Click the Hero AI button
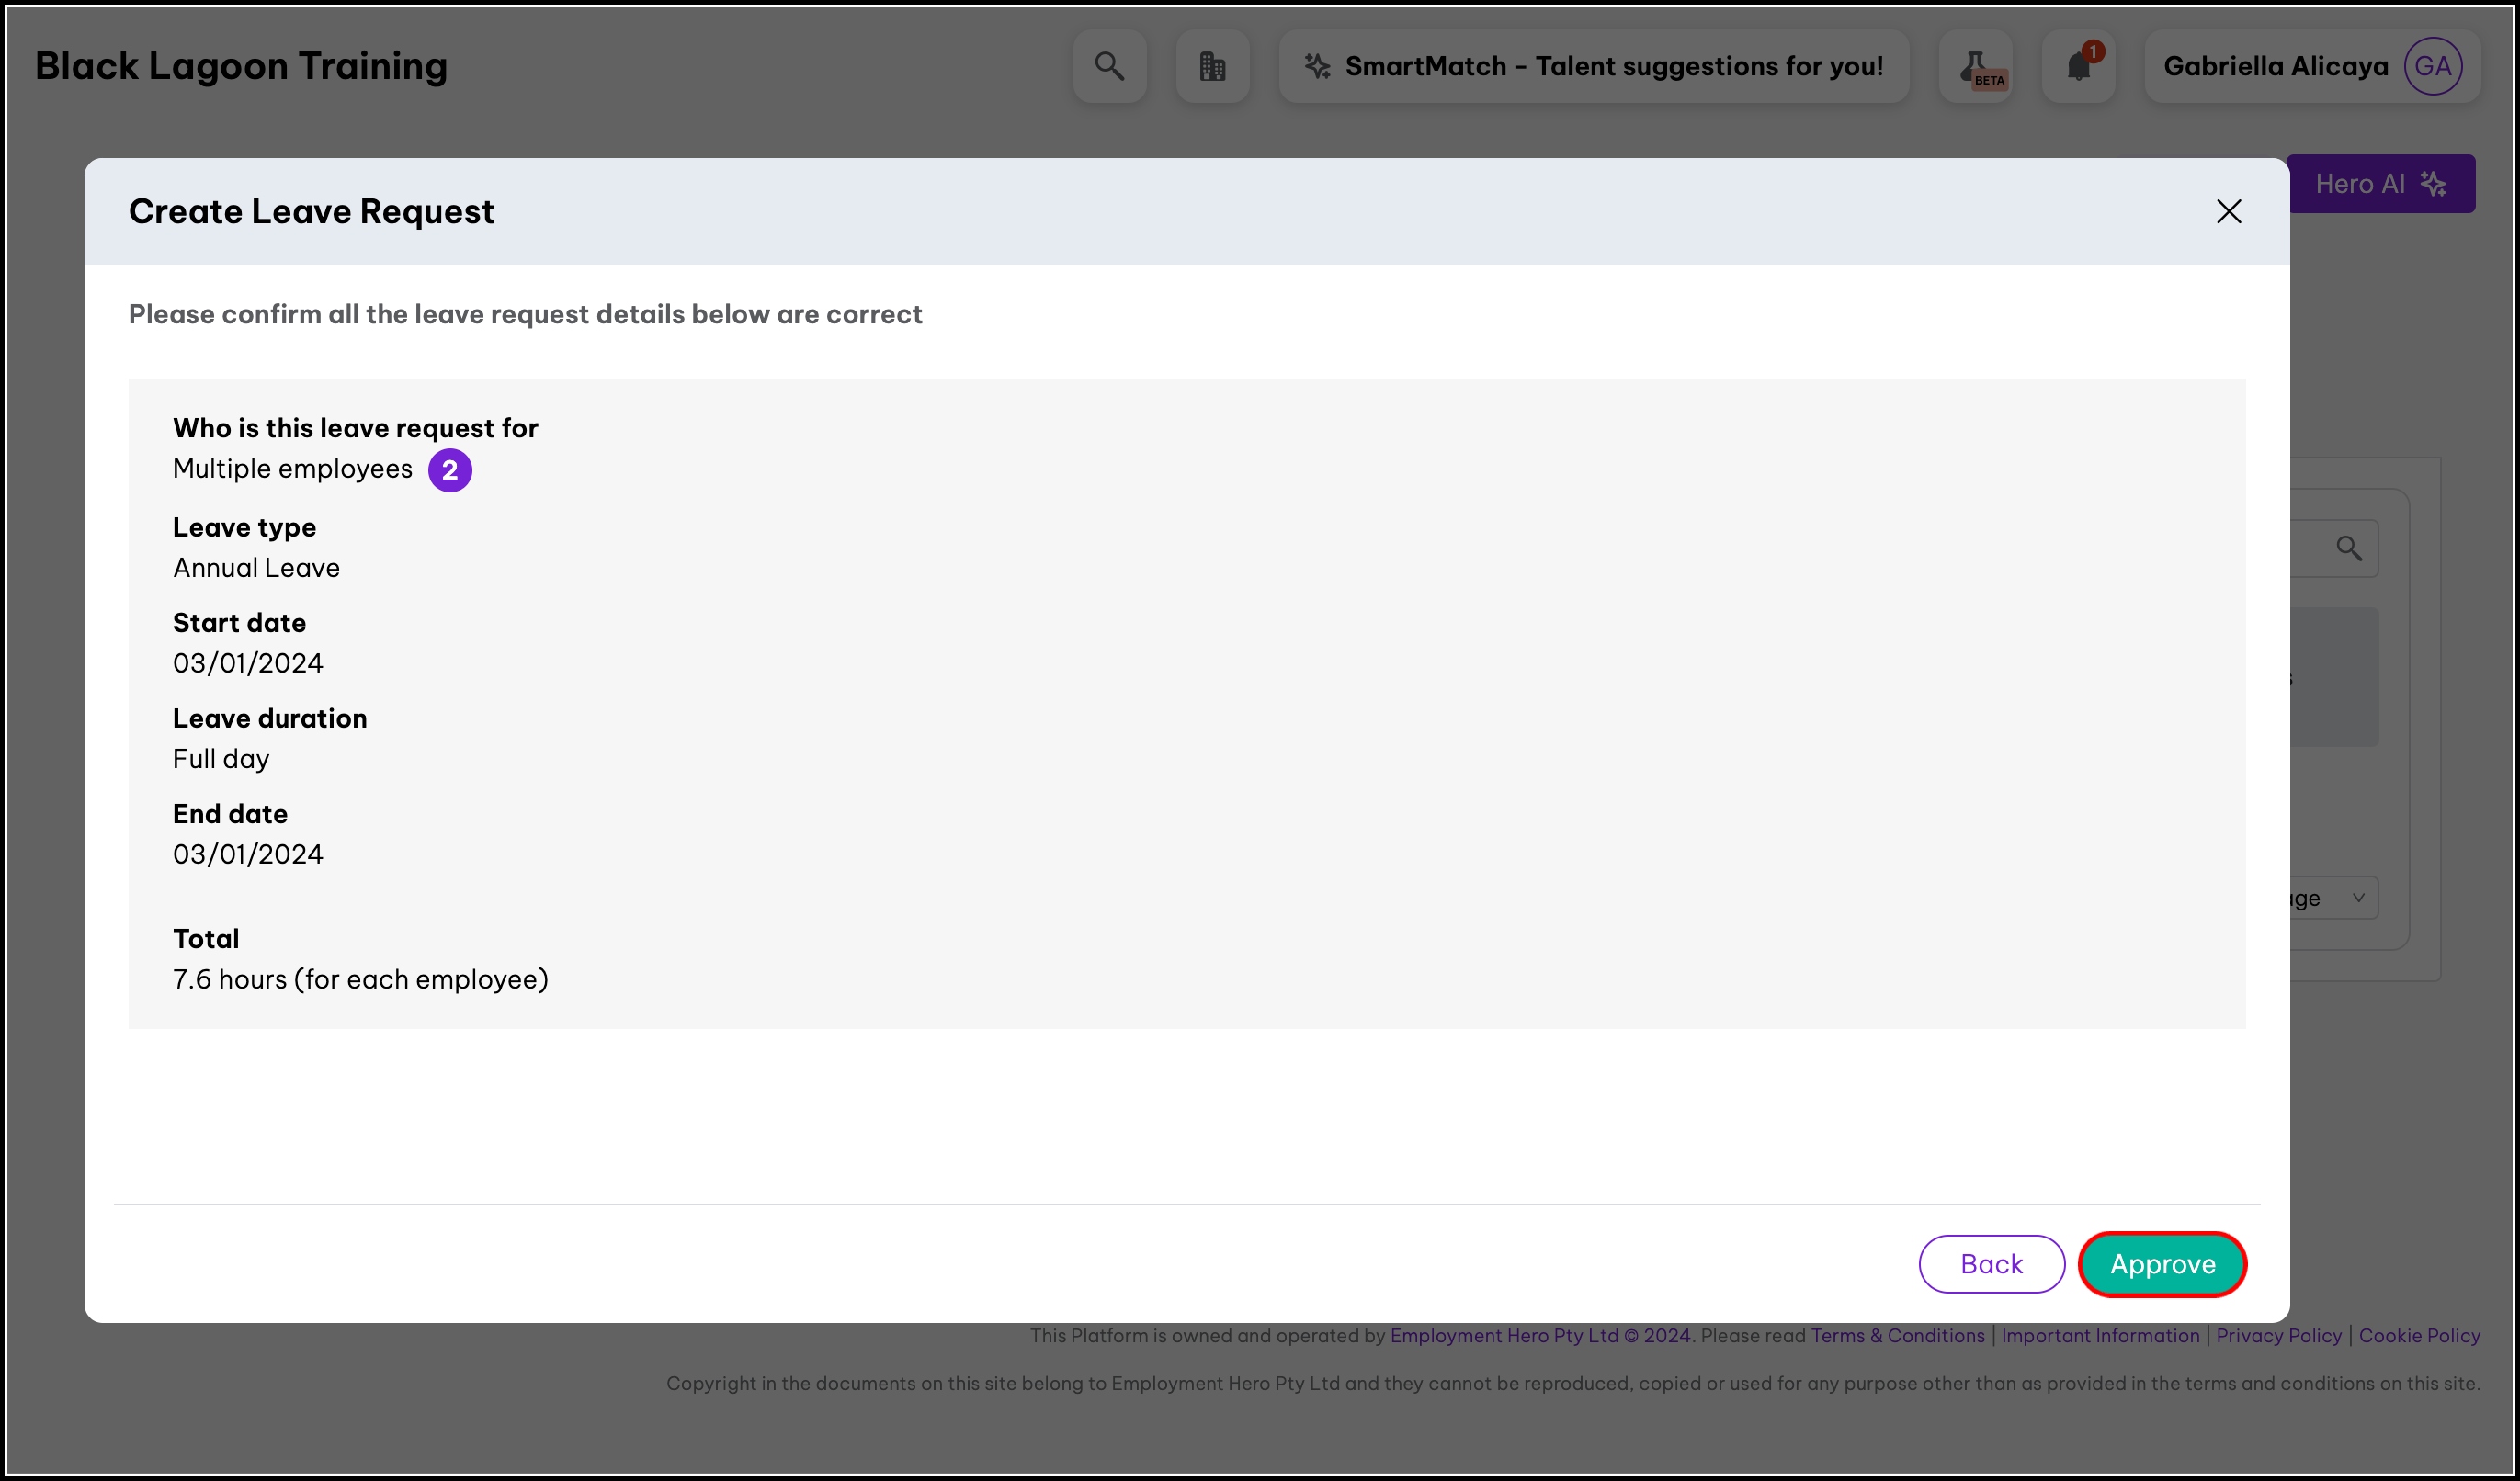2520x1481 pixels. click(2380, 184)
